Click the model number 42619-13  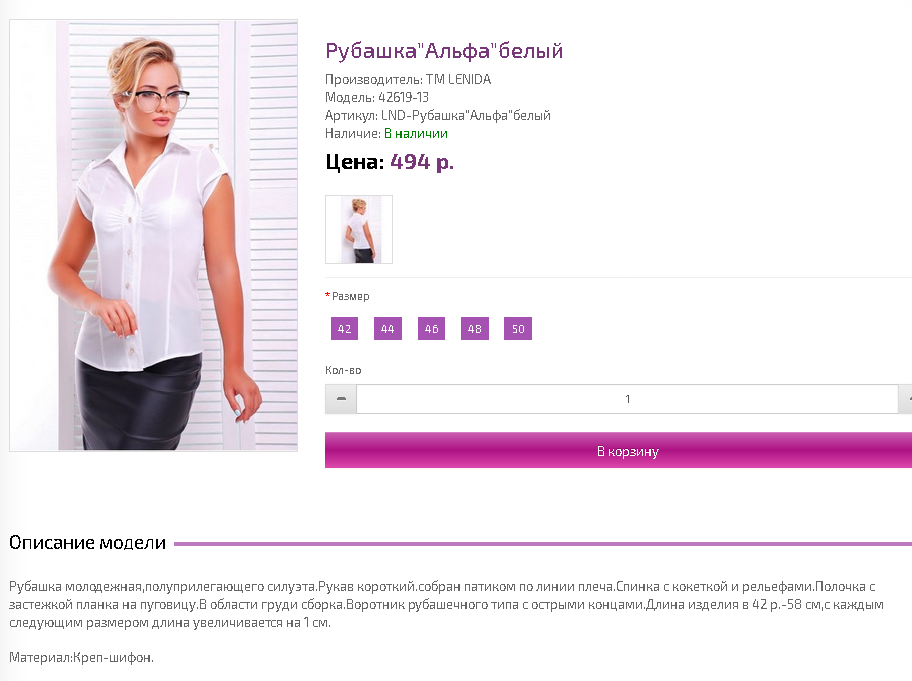click(x=403, y=97)
